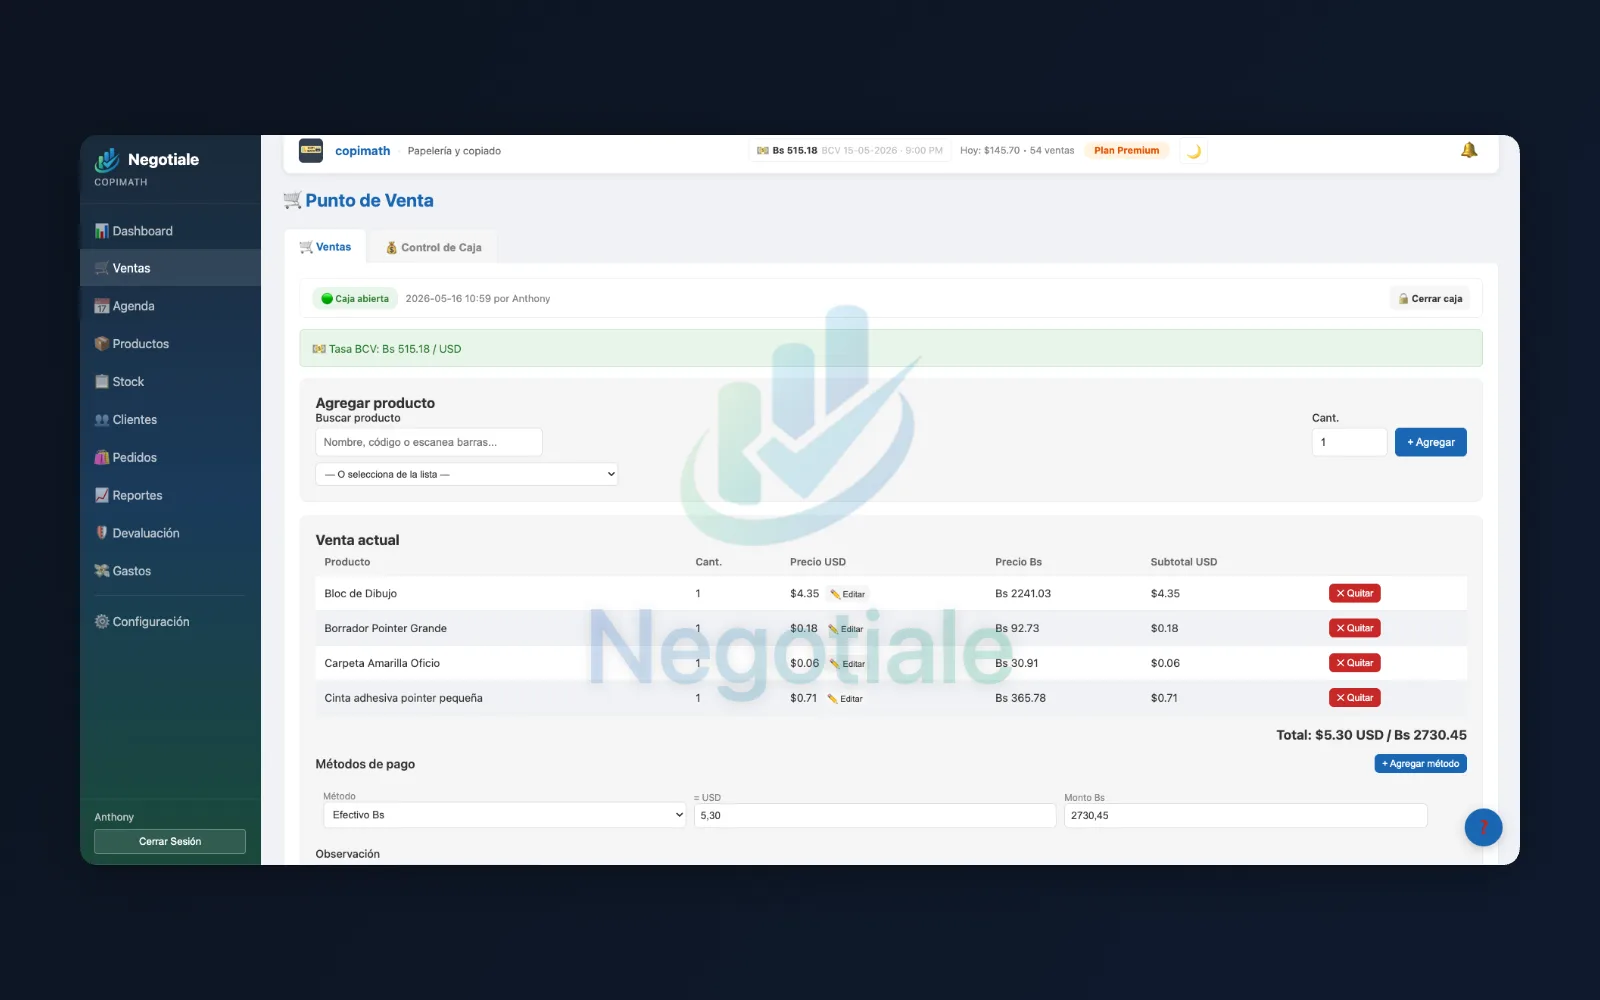This screenshot has width=1600, height=1000.
Task: Open Ventas in the sidebar
Action: (170, 268)
